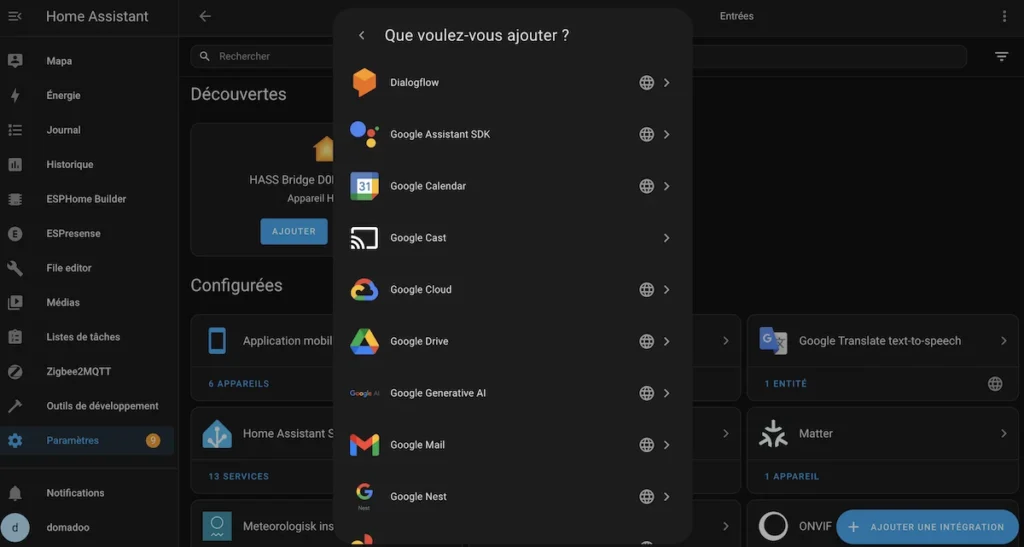Open Mapa in the sidebar
The image size is (1024, 547).
coord(87,61)
